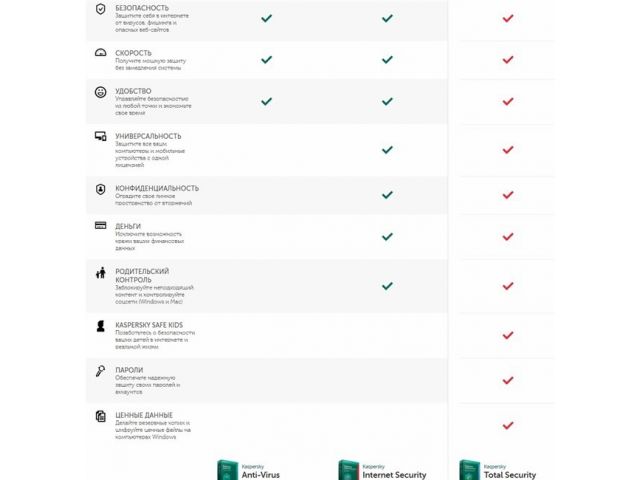Click the Internet Security checkmark in ДЕНЬГИ row

pos(387,237)
